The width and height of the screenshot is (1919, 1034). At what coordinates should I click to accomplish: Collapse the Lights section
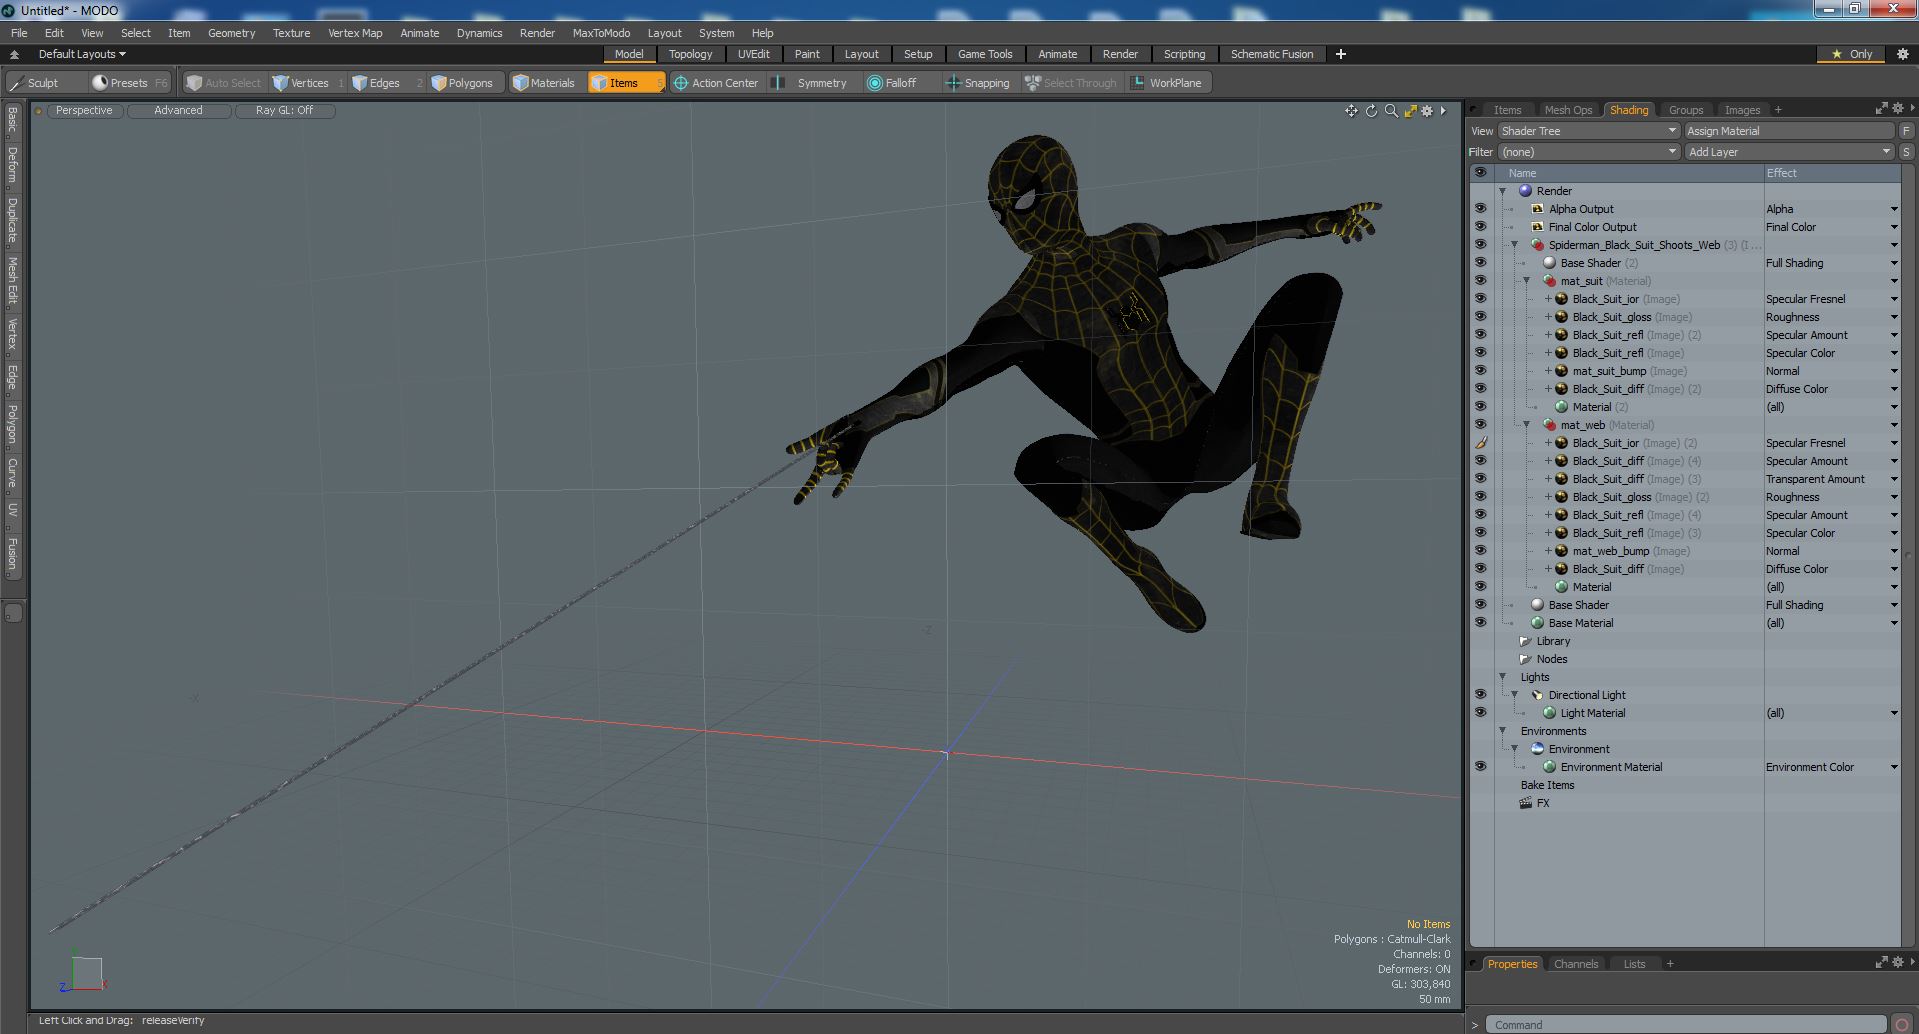click(1502, 677)
